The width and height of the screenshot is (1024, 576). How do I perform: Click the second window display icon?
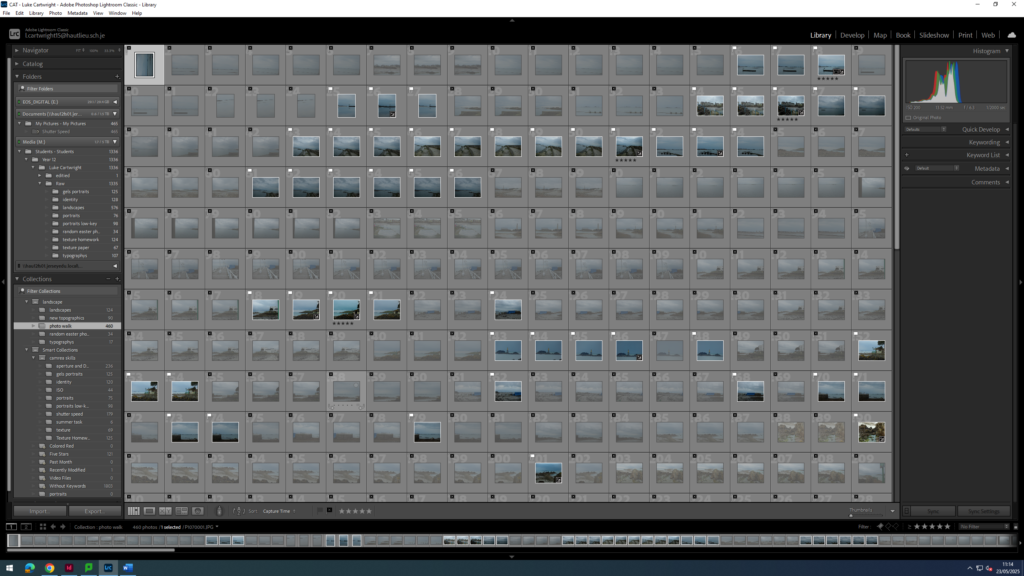coord(26,527)
